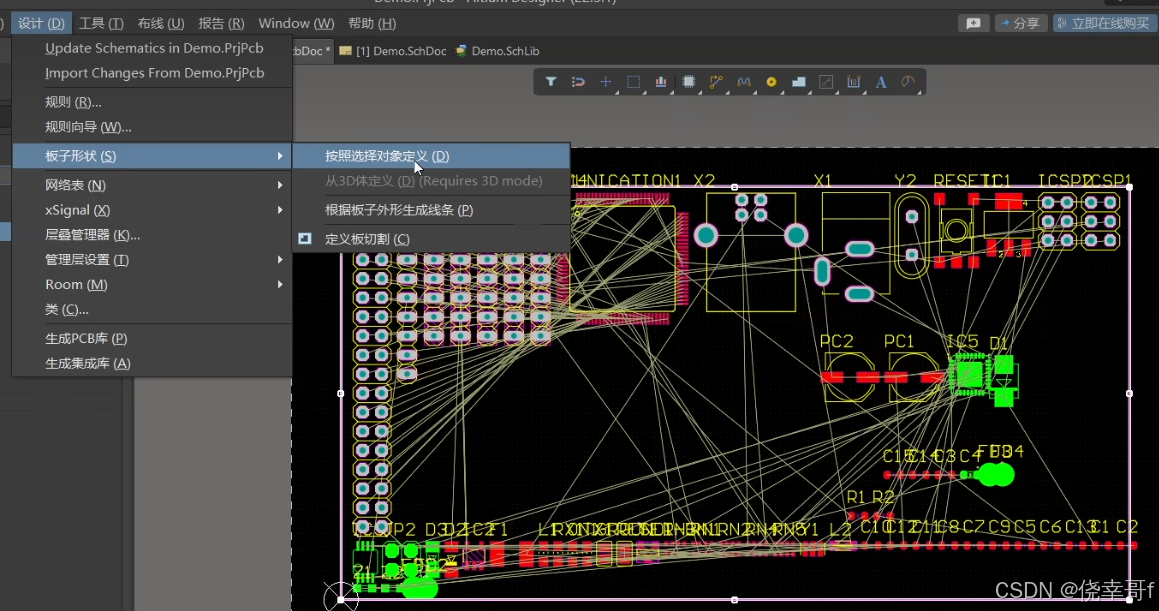Toggle the 定义板切割 icon
1159x611 pixels.
point(305,239)
